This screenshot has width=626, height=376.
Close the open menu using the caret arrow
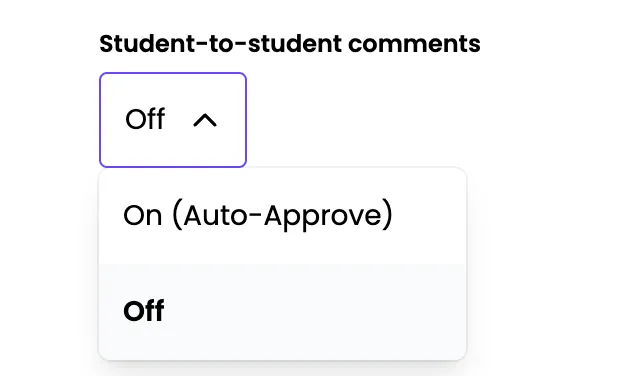[x=205, y=120]
